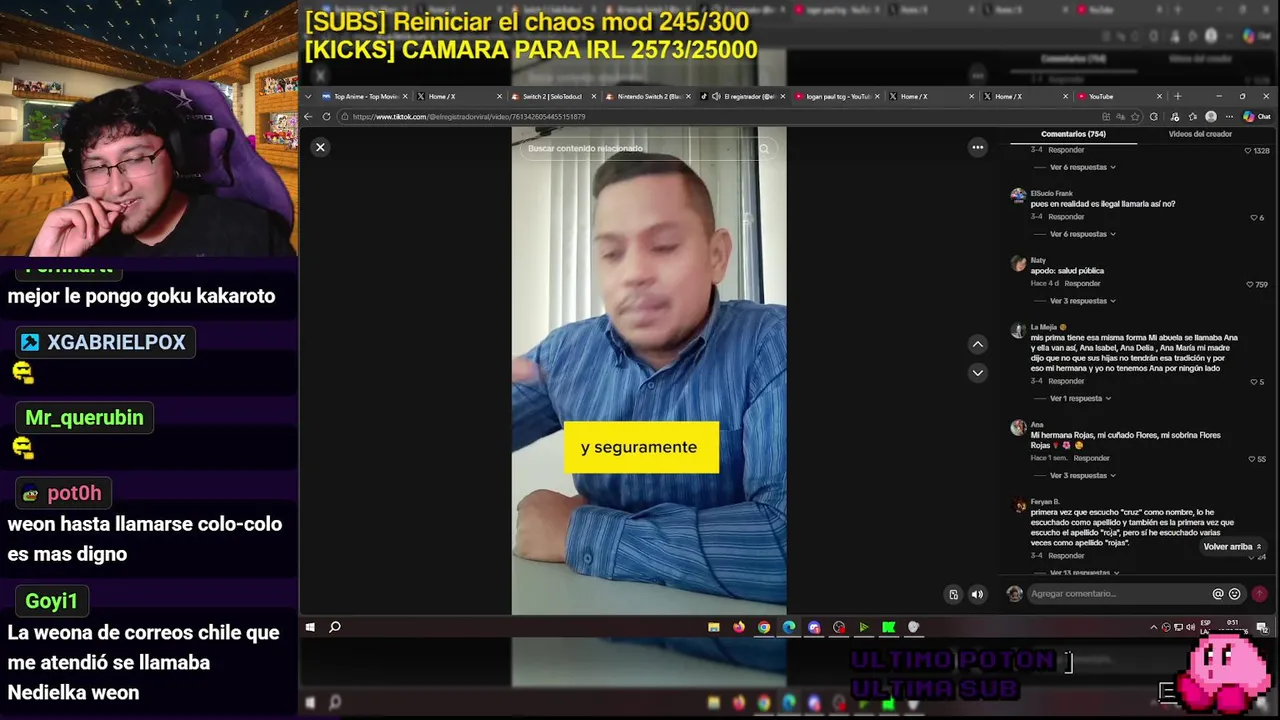Like Naty's comment with 759 likes
Screen dimensions: 1280x720
click(1250, 284)
